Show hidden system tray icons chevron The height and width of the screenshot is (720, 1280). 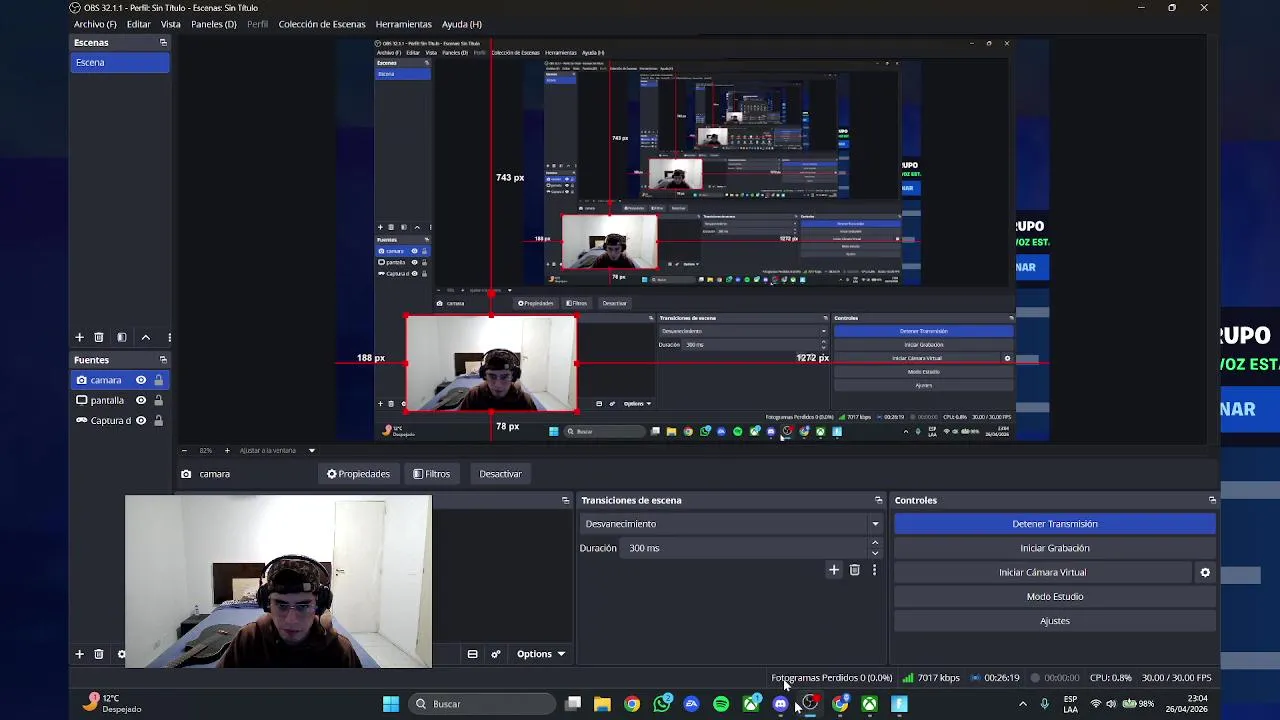point(1022,704)
